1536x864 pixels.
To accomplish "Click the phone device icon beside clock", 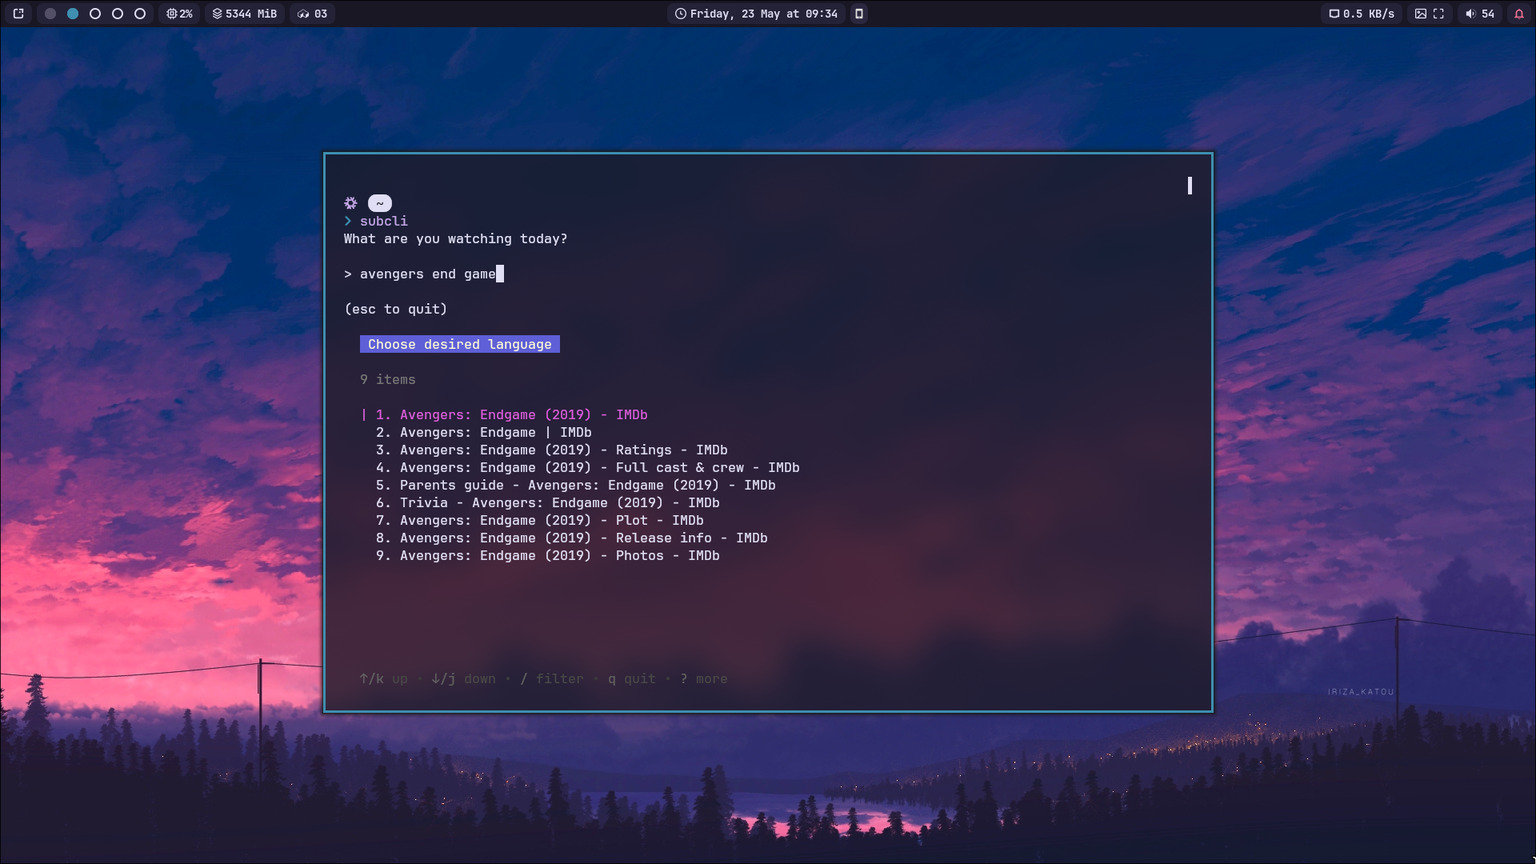I will click(858, 14).
